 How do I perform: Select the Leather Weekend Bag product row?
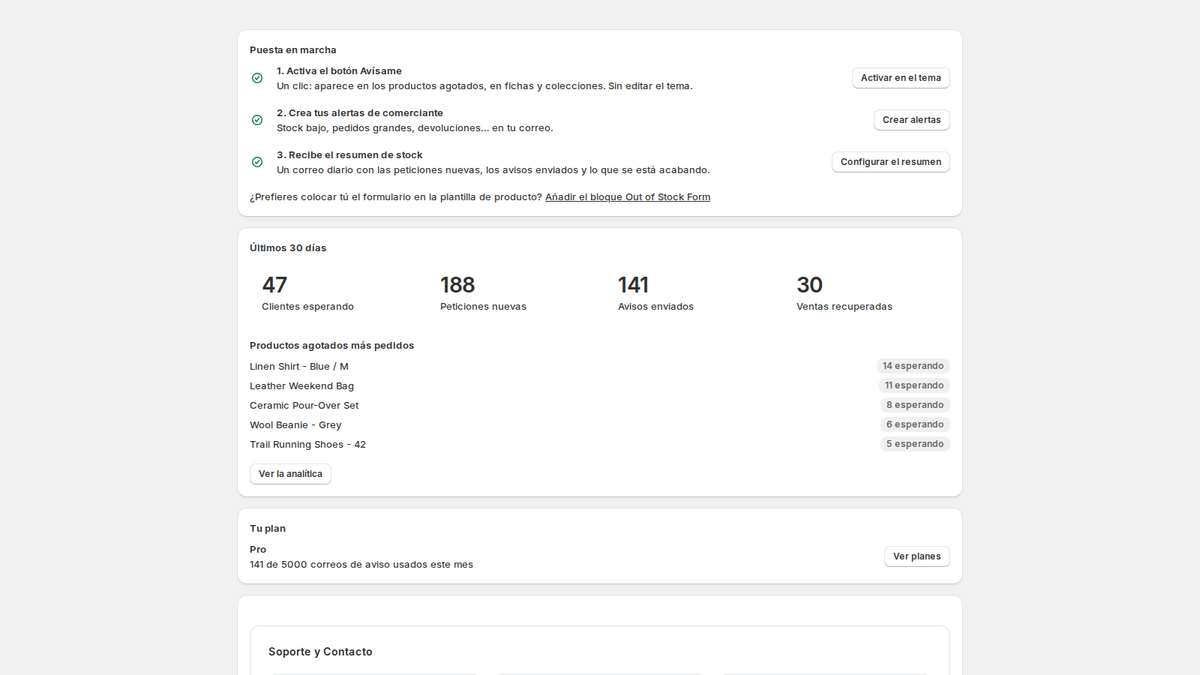pos(600,386)
